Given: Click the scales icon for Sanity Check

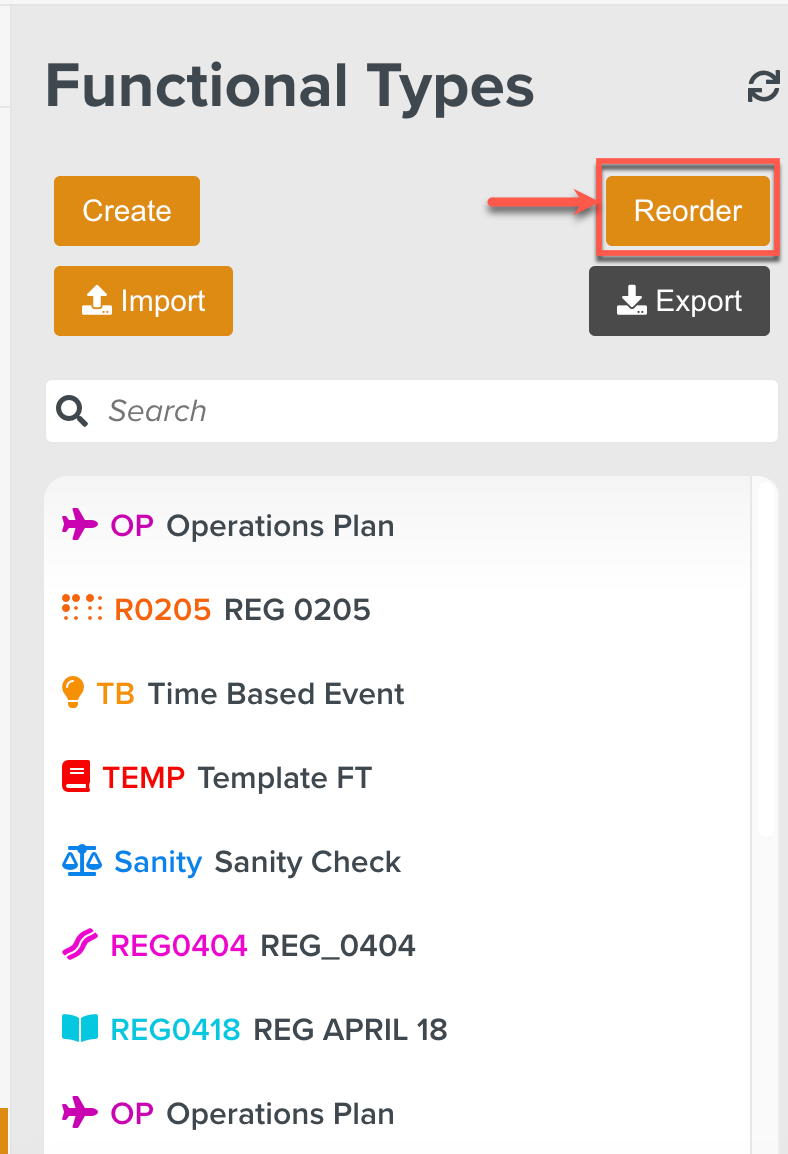Looking at the screenshot, I should [x=82, y=861].
